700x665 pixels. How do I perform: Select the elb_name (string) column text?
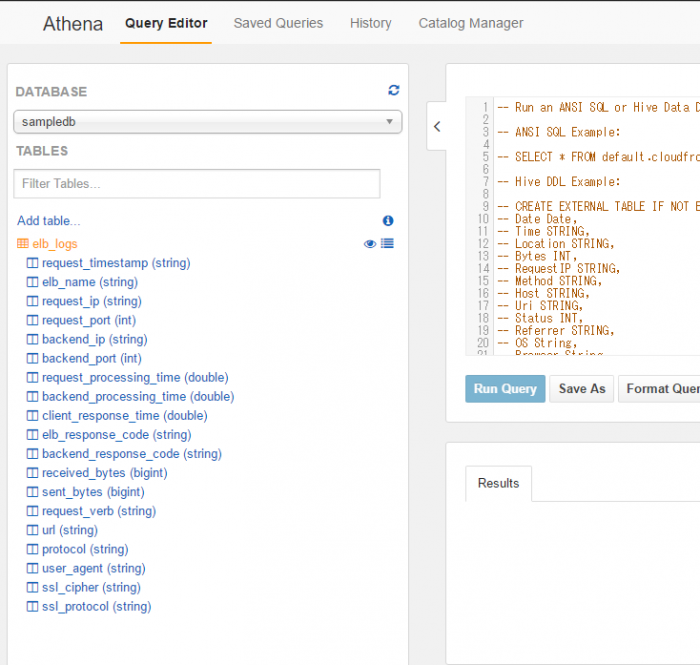[x=90, y=282]
